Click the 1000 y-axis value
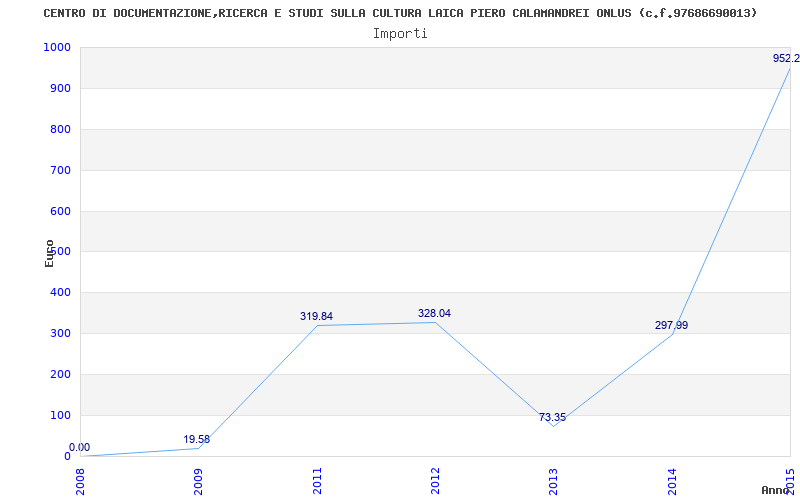Viewport: 800px width, 500px height. [x=57, y=47]
